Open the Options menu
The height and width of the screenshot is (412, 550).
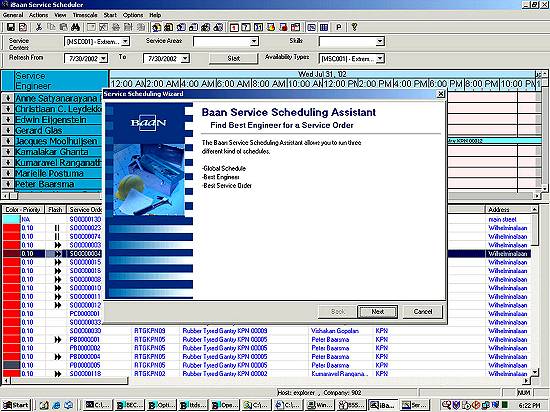pyautogui.click(x=133, y=15)
